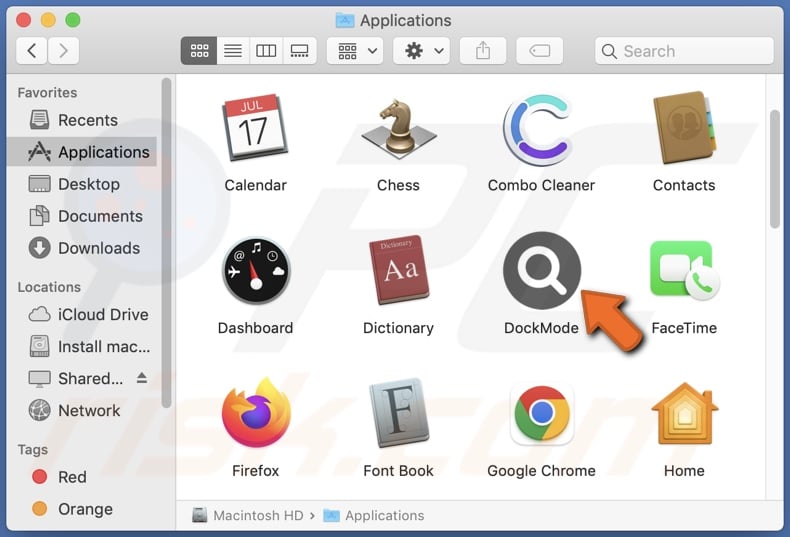Viewport: 790px width, 537px height.
Task: Click the Calendar label text
Action: pyautogui.click(x=255, y=185)
